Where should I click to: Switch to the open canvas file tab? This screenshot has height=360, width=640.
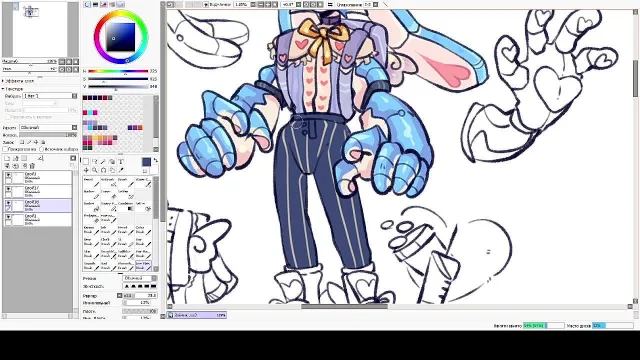(x=197, y=315)
